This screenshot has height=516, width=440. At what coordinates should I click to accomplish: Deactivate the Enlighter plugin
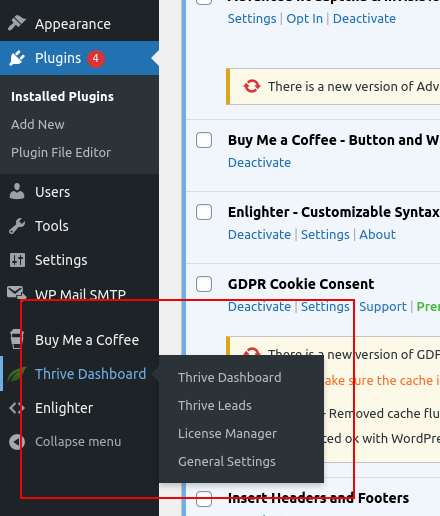[x=259, y=235]
